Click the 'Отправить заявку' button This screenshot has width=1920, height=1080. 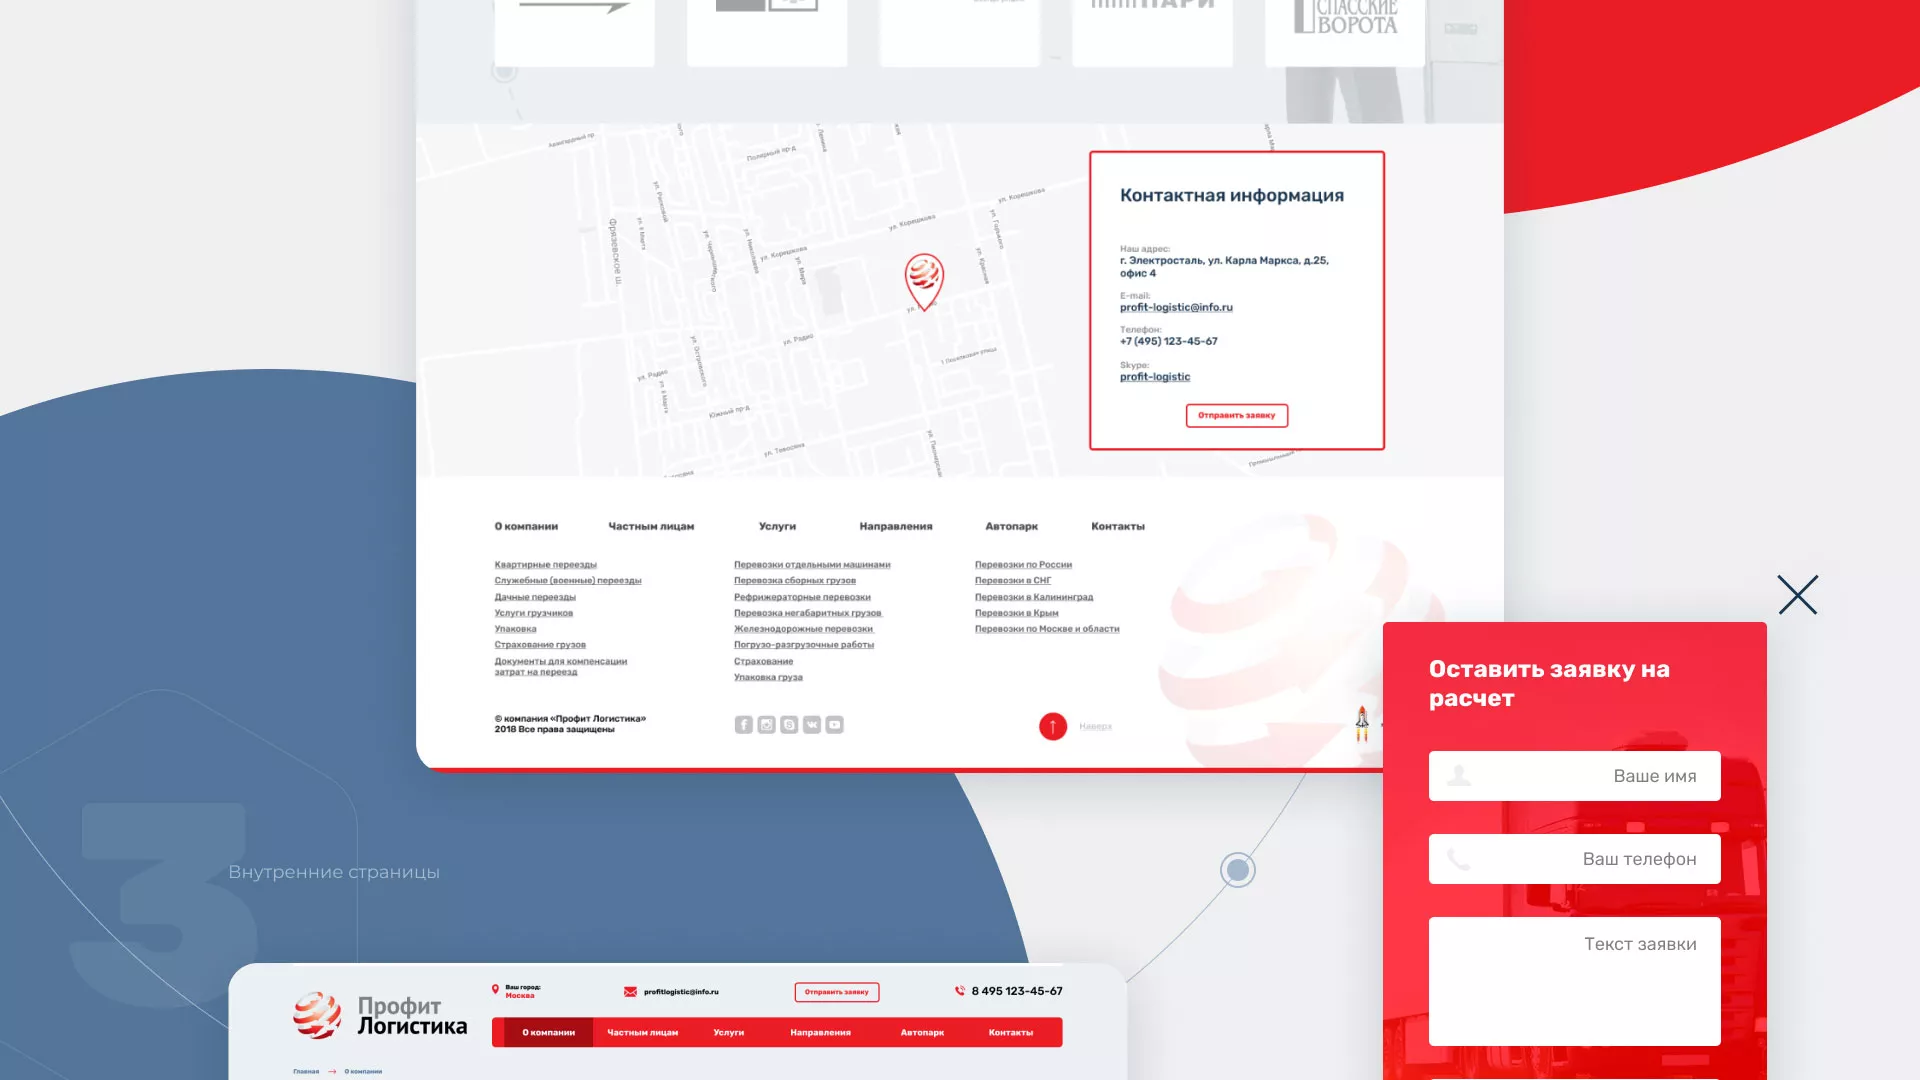pos(1237,416)
